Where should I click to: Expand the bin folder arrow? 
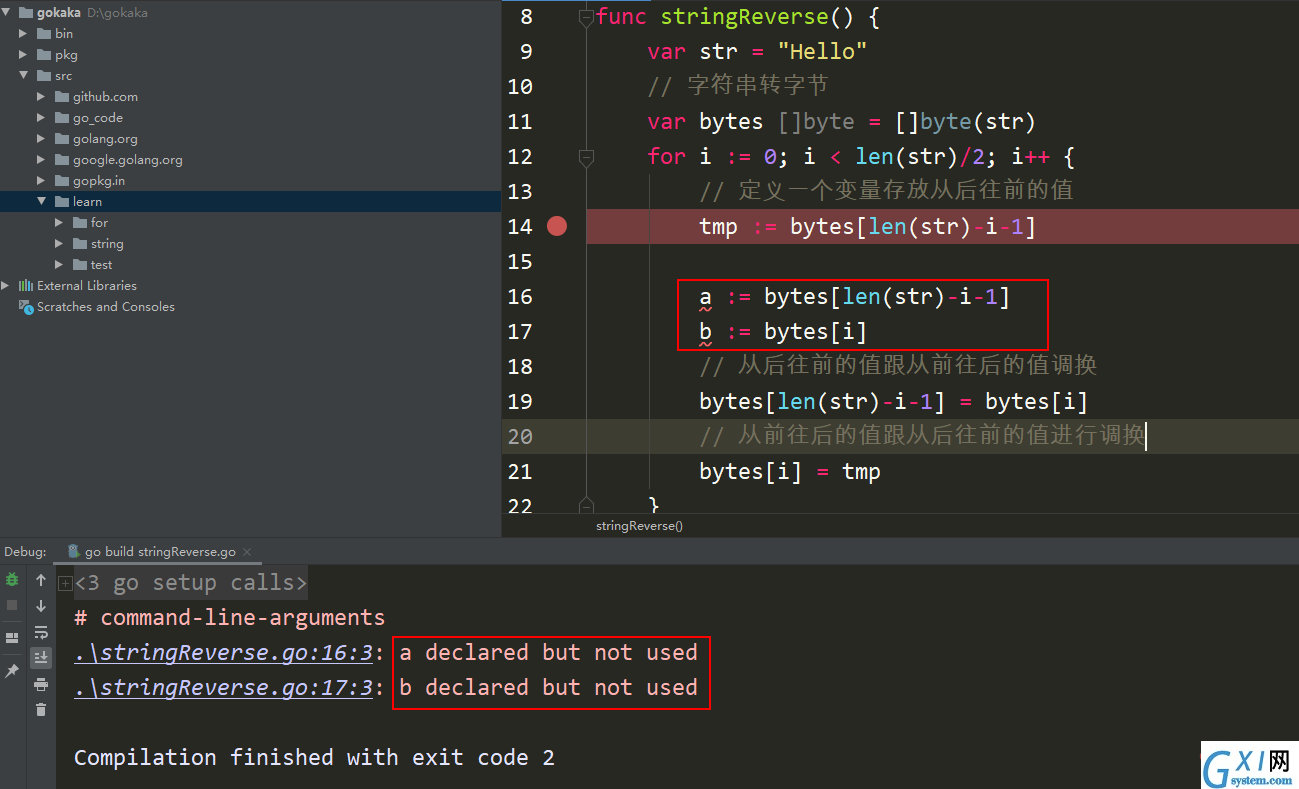[23, 34]
